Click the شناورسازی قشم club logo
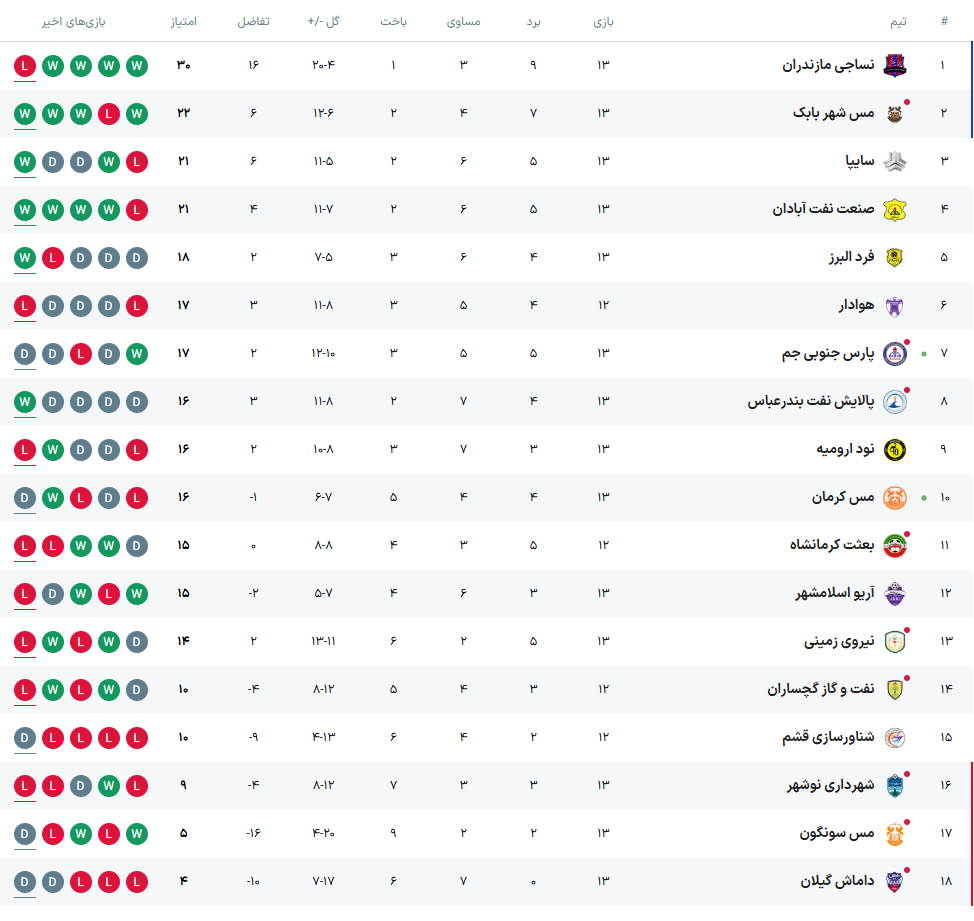This screenshot has width=974, height=921. point(895,737)
